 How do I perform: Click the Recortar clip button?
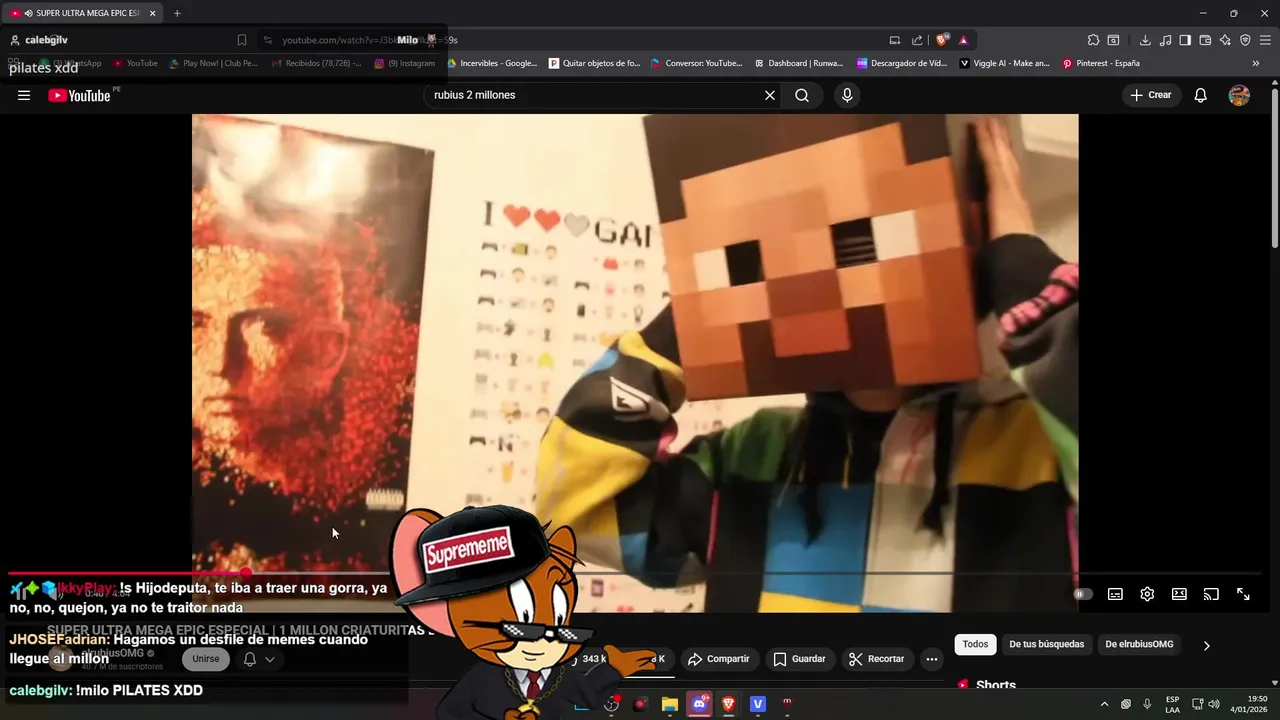[x=876, y=659]
